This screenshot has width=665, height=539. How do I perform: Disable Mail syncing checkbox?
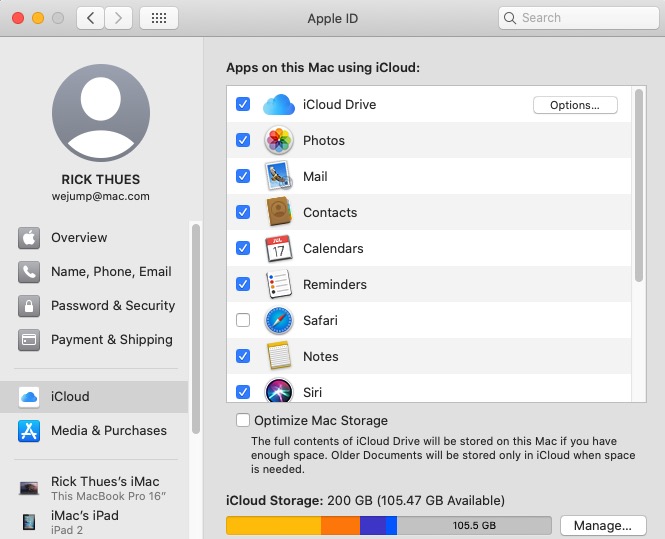pos(243,176)
